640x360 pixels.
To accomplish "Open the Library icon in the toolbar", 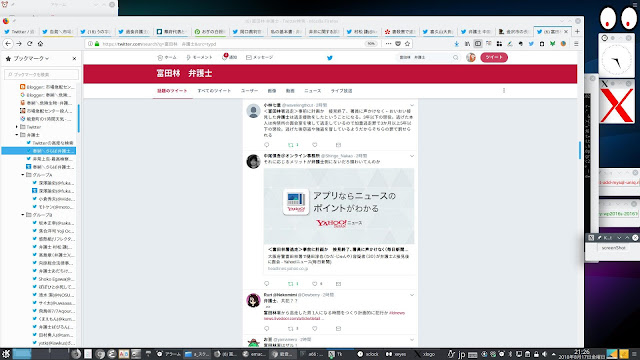I will click(467, 44).
